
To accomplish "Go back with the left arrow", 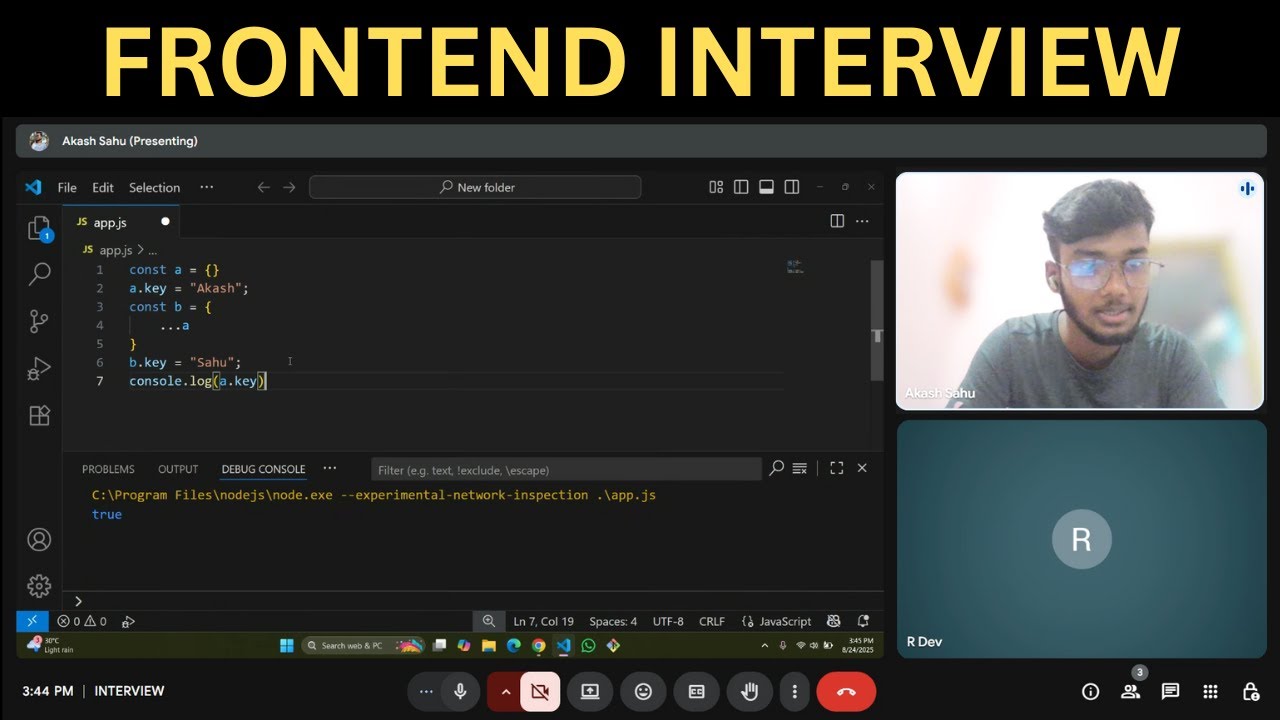I will click(x=264, y=187).
